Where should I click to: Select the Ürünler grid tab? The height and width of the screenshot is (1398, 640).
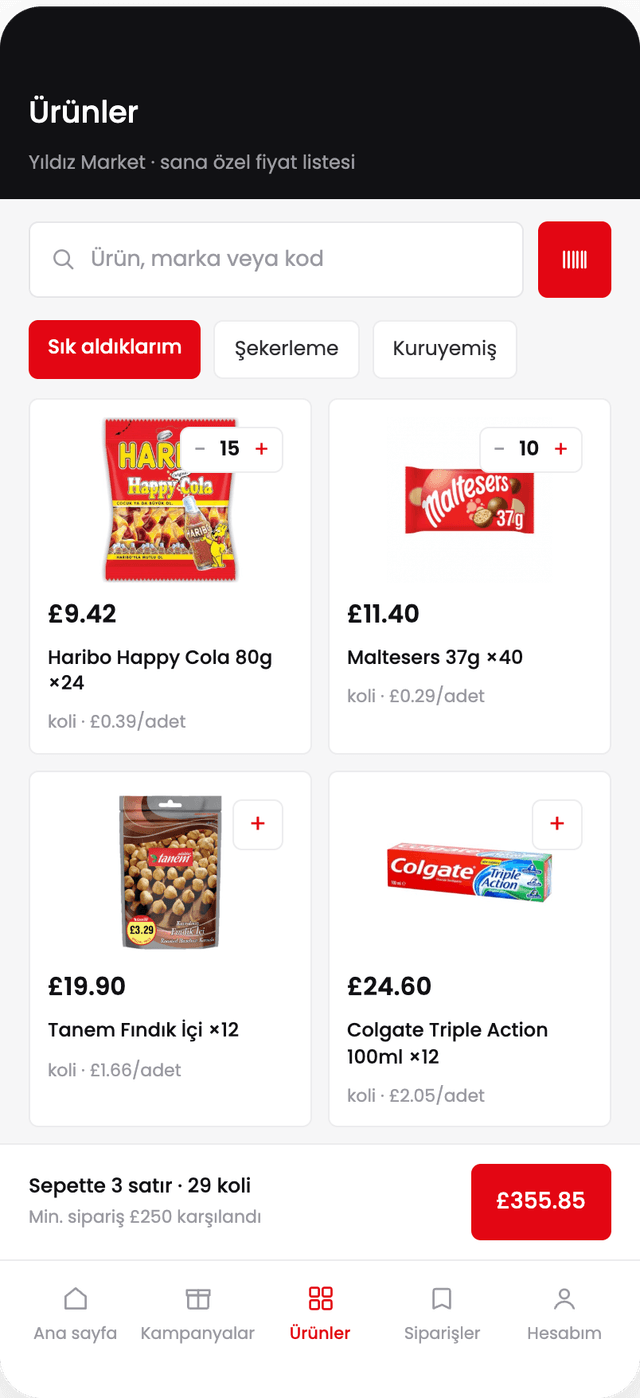320,1314
